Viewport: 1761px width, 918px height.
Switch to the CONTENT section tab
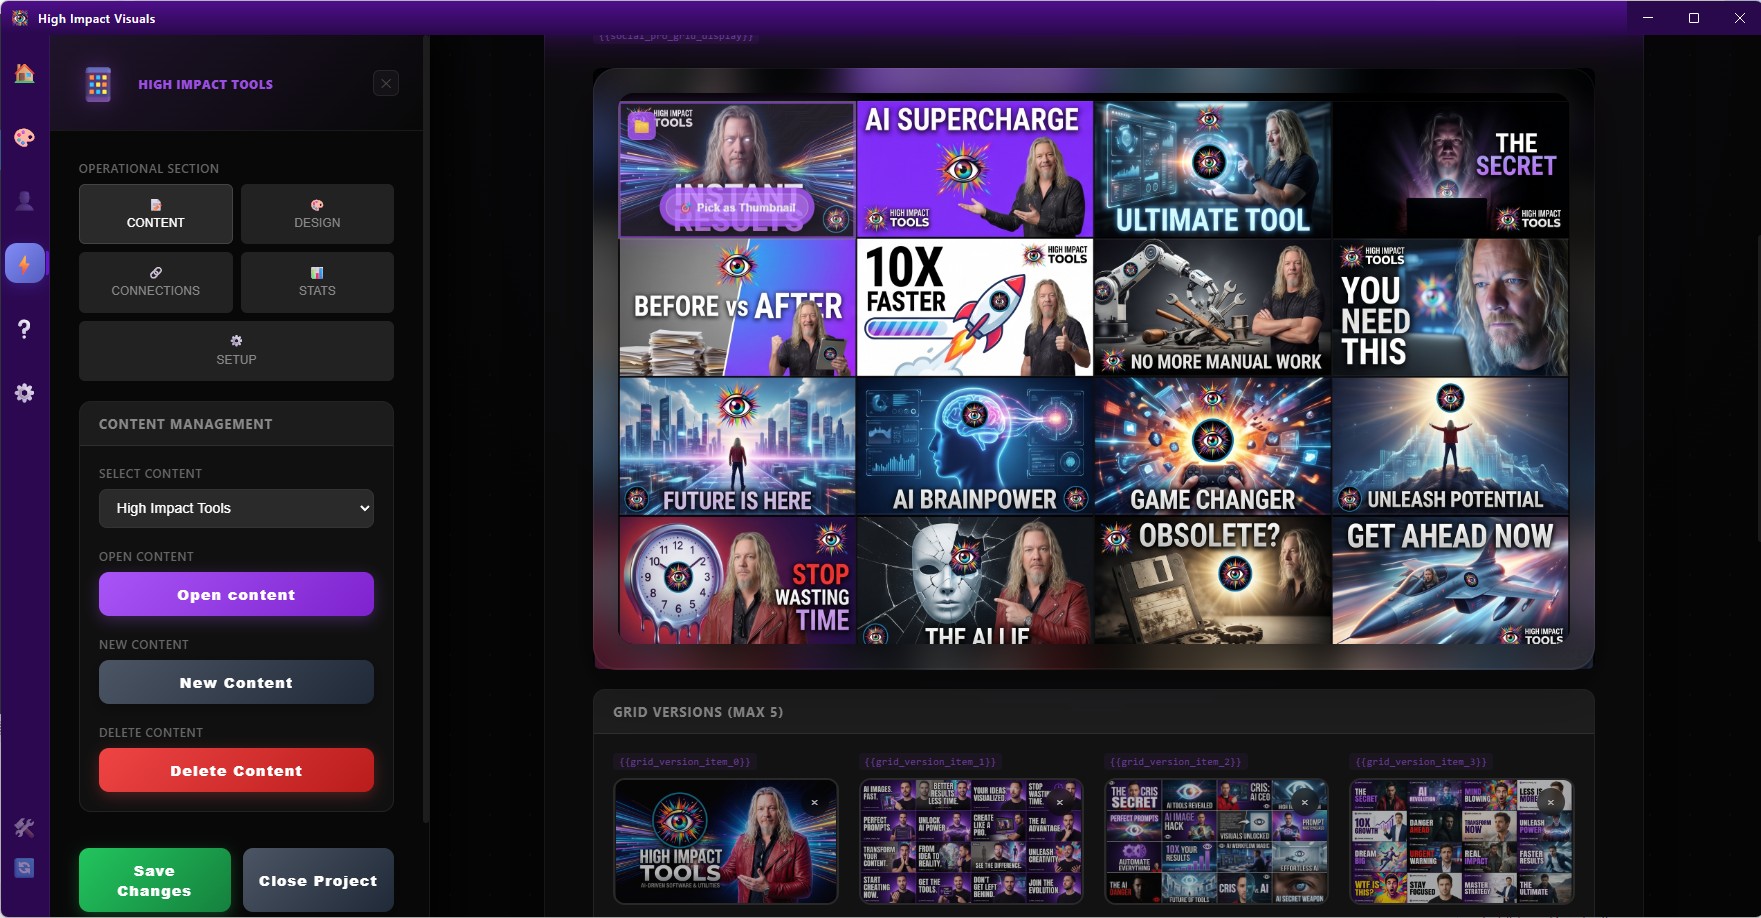pyautogui.click(x=156, y=214)
